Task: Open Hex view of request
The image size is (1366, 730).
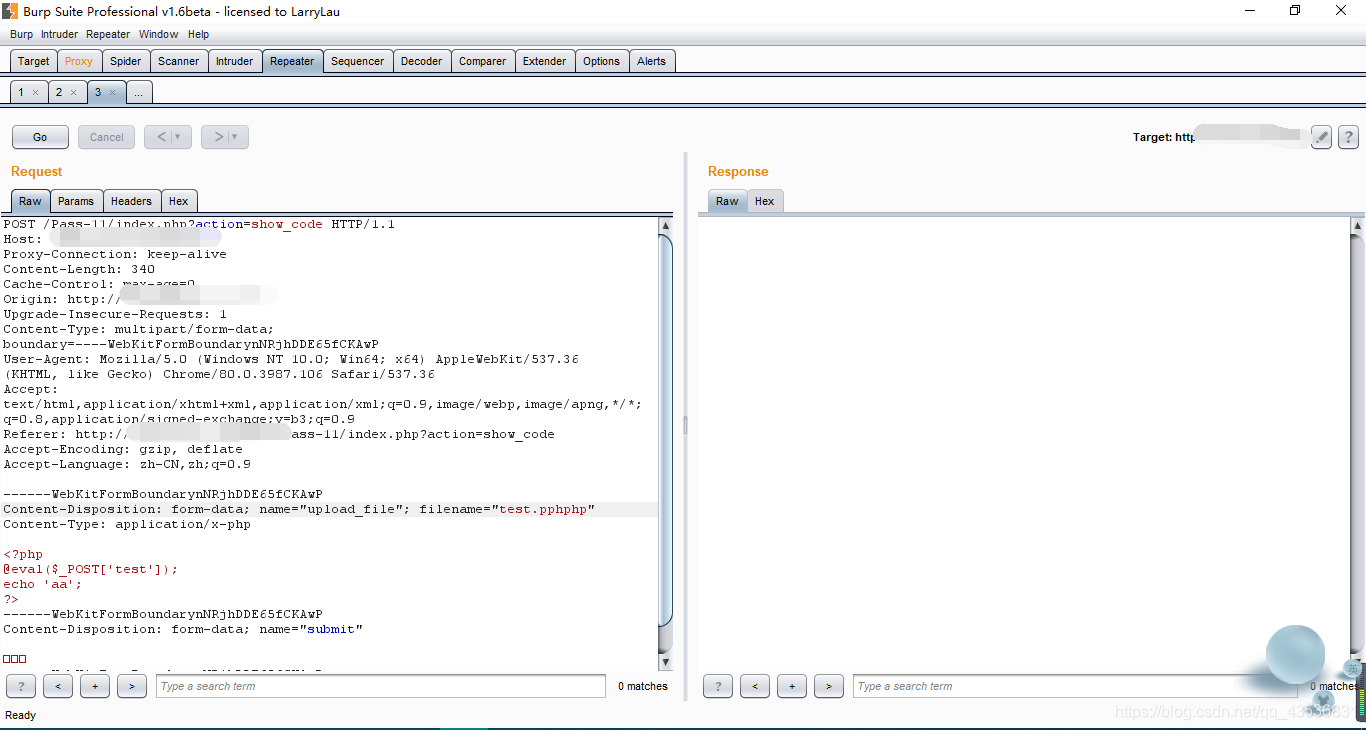Action: click(x=179, y=201)
